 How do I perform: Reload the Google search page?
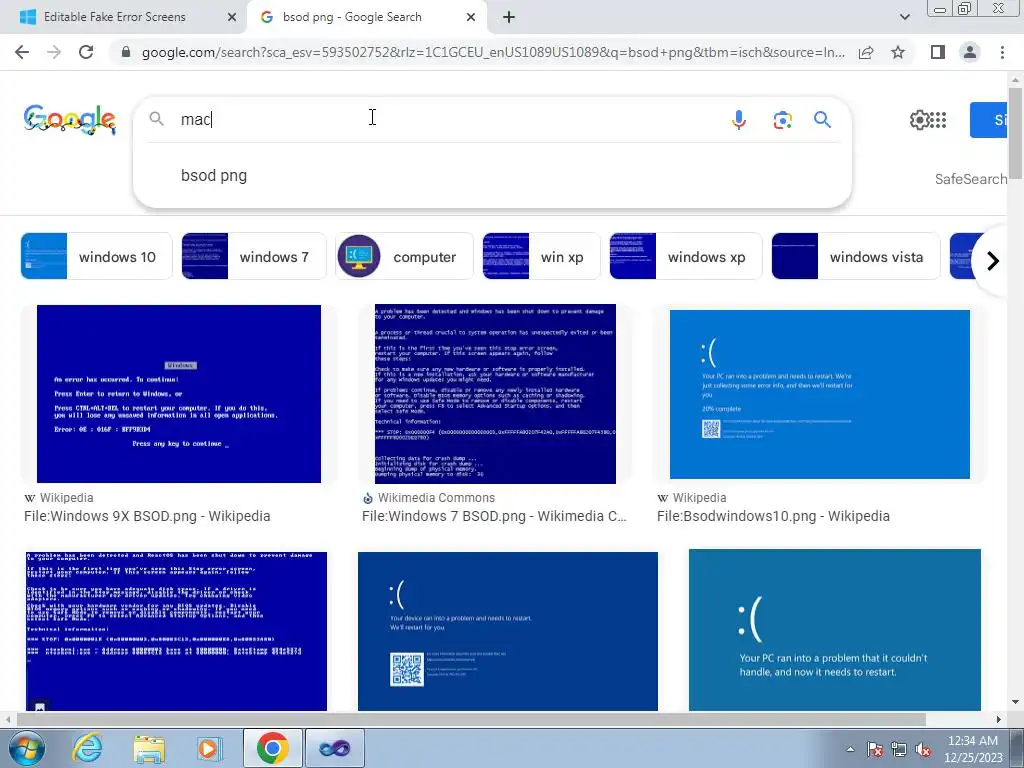[86, 52]
